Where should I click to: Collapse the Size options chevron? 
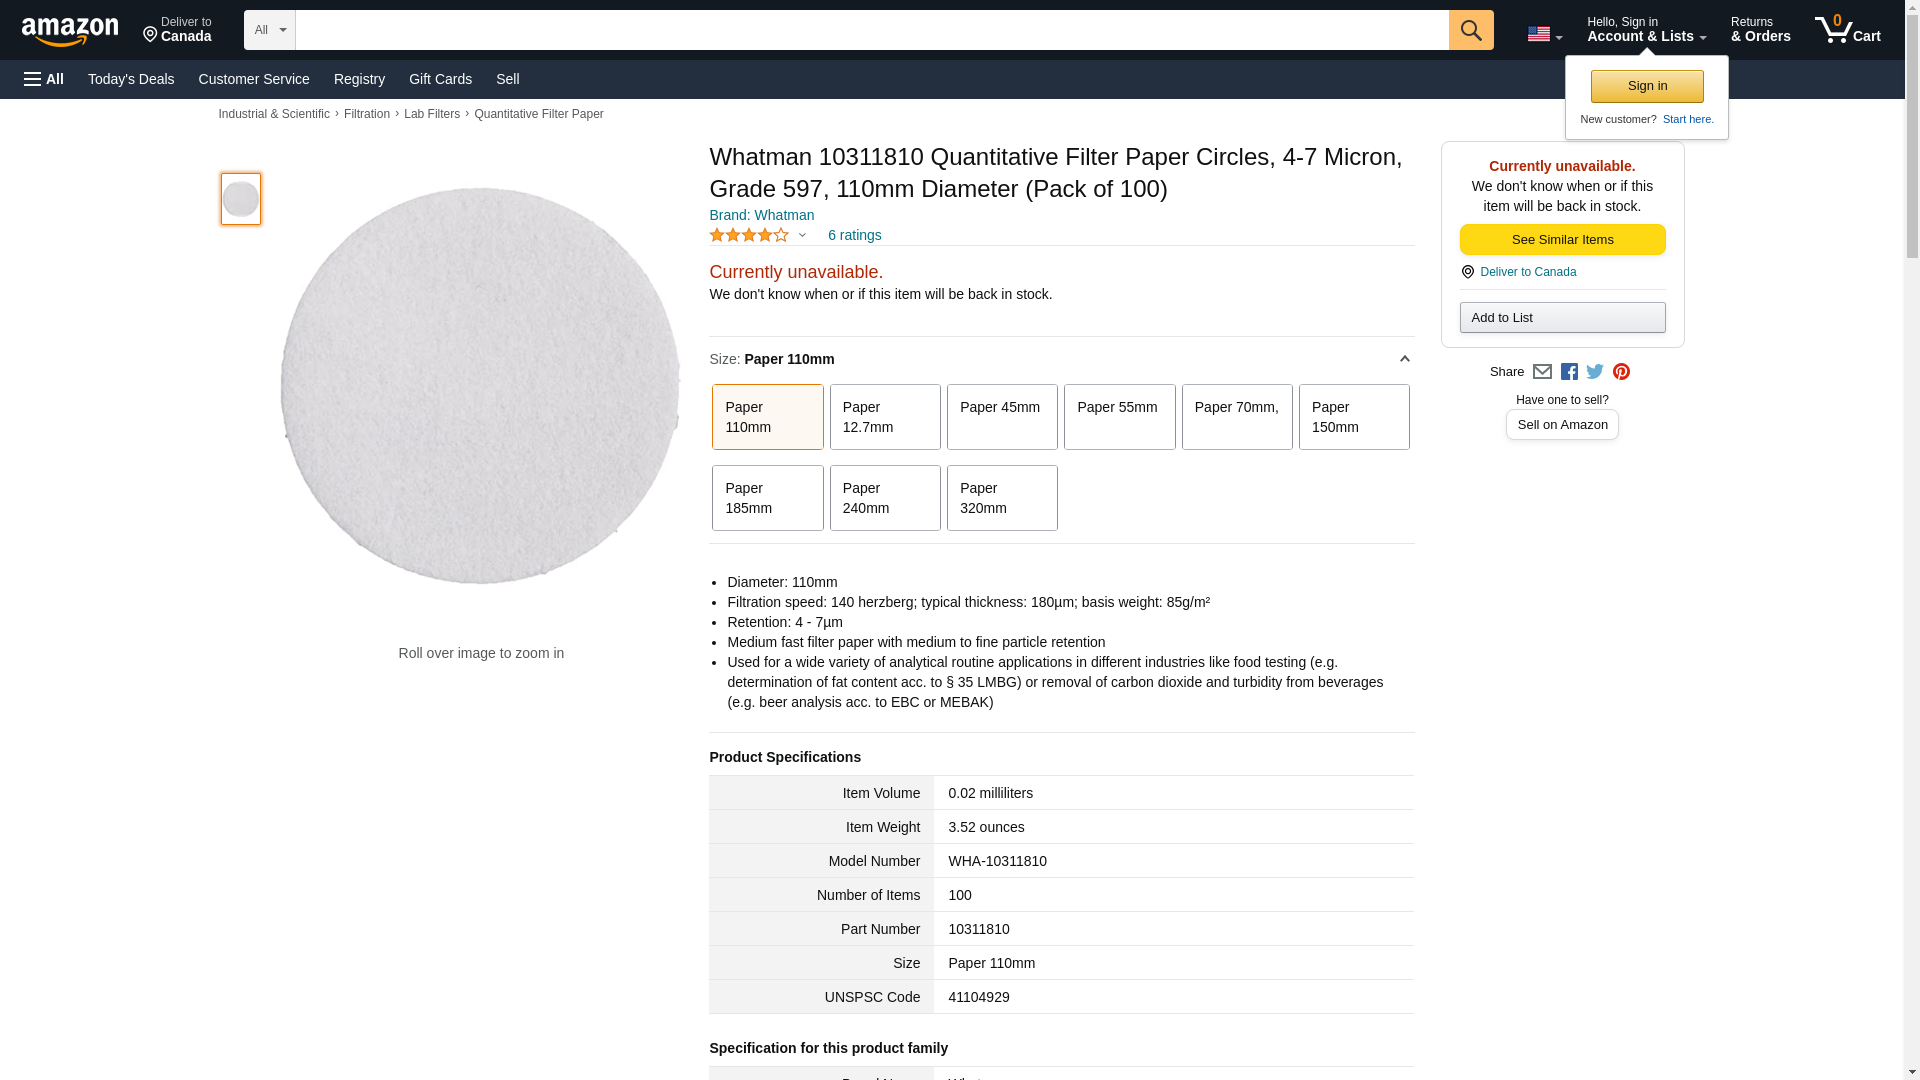tap(1404, 359)
